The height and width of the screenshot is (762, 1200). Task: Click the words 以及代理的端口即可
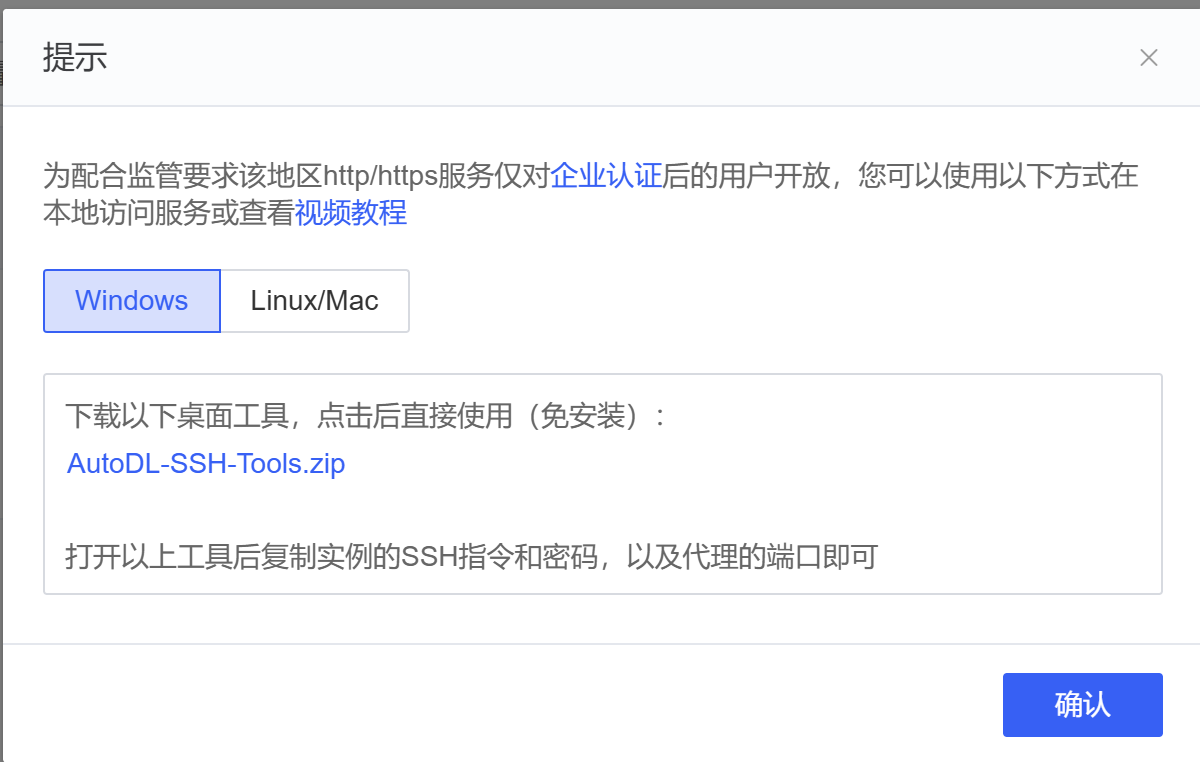click(752, 556)
